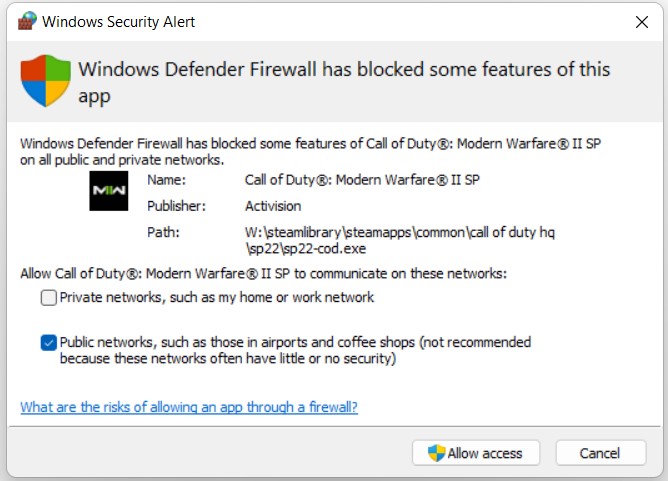Click the Path field label
The height and width of the screenshot is (481, 668).
[161, 232]
